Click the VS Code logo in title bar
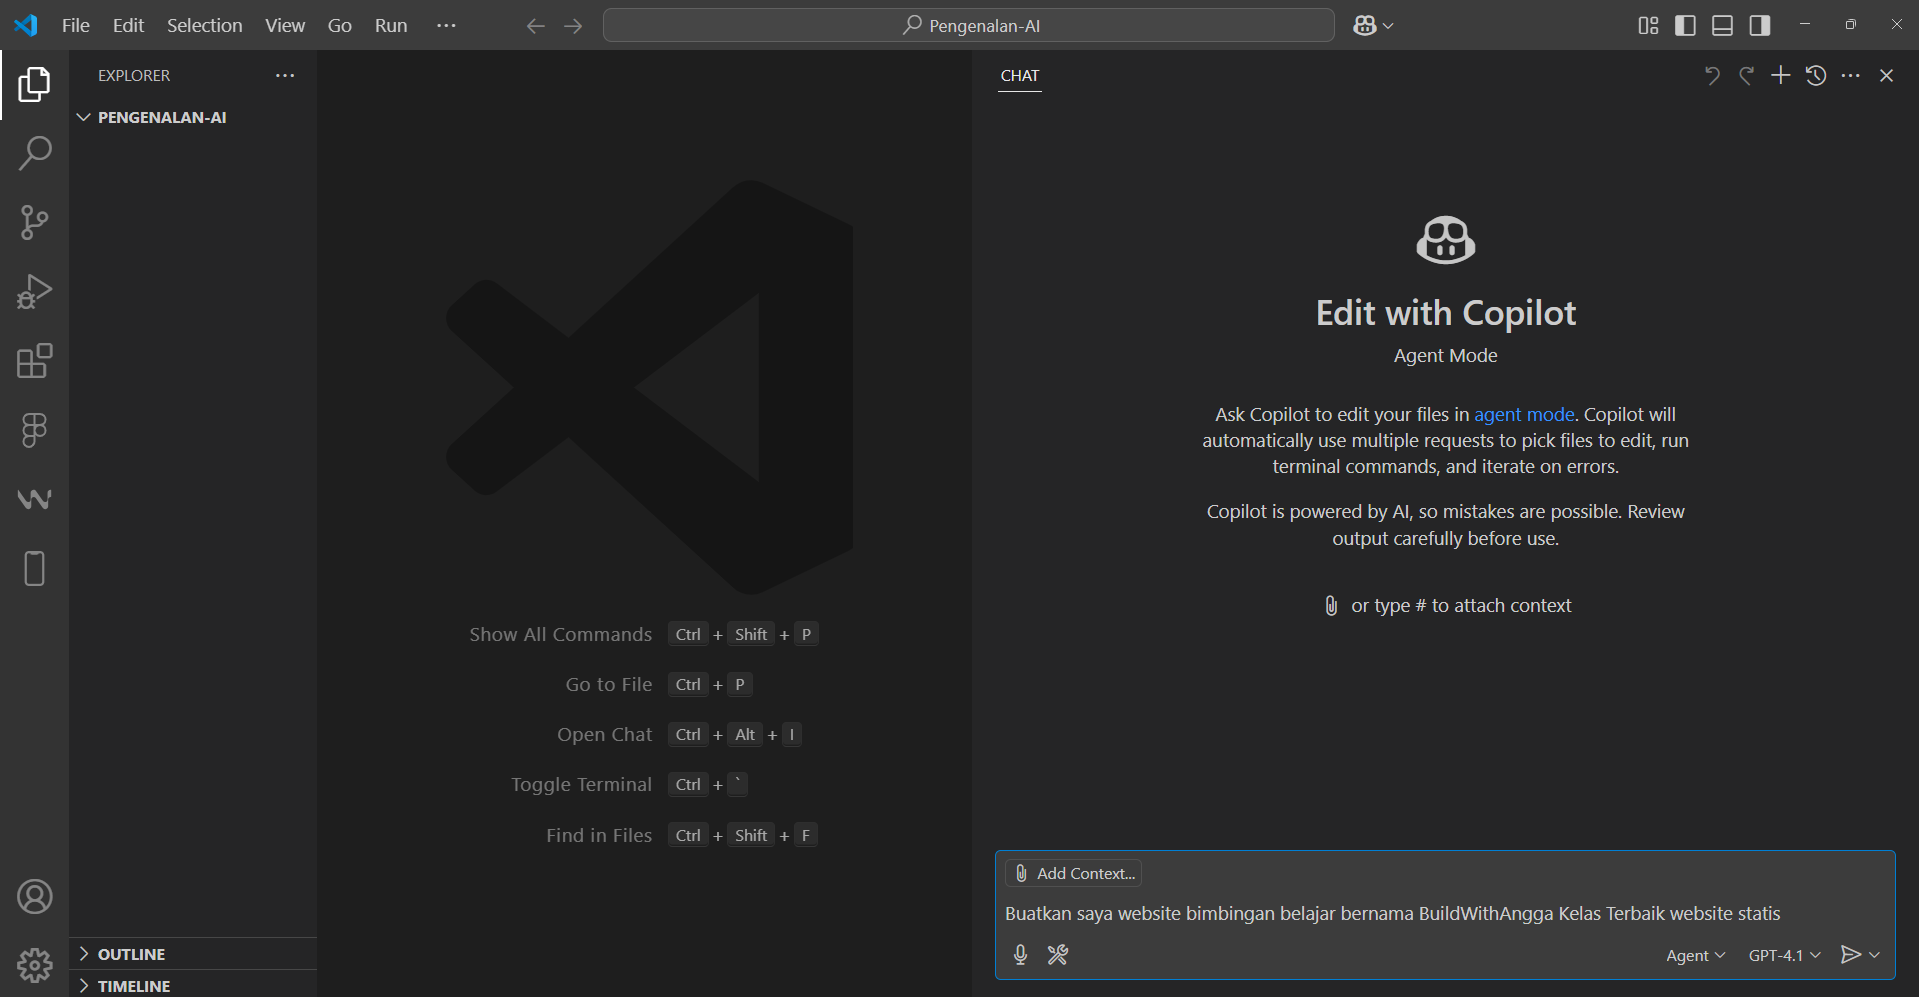This screenshot has height=997, width=1919. coord(26,25)
